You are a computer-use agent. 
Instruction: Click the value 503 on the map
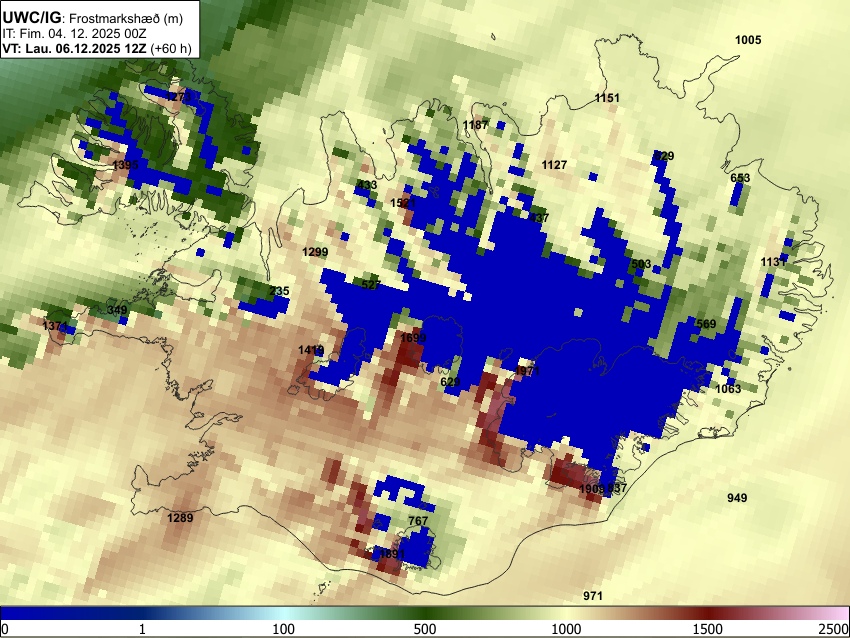[641, 264]
